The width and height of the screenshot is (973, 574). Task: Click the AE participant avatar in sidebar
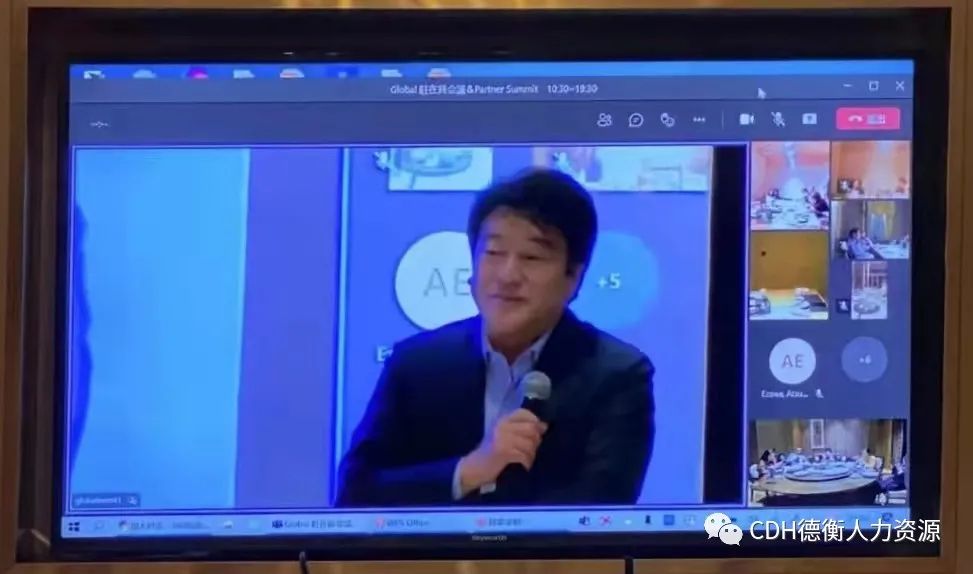pos(792,361)
